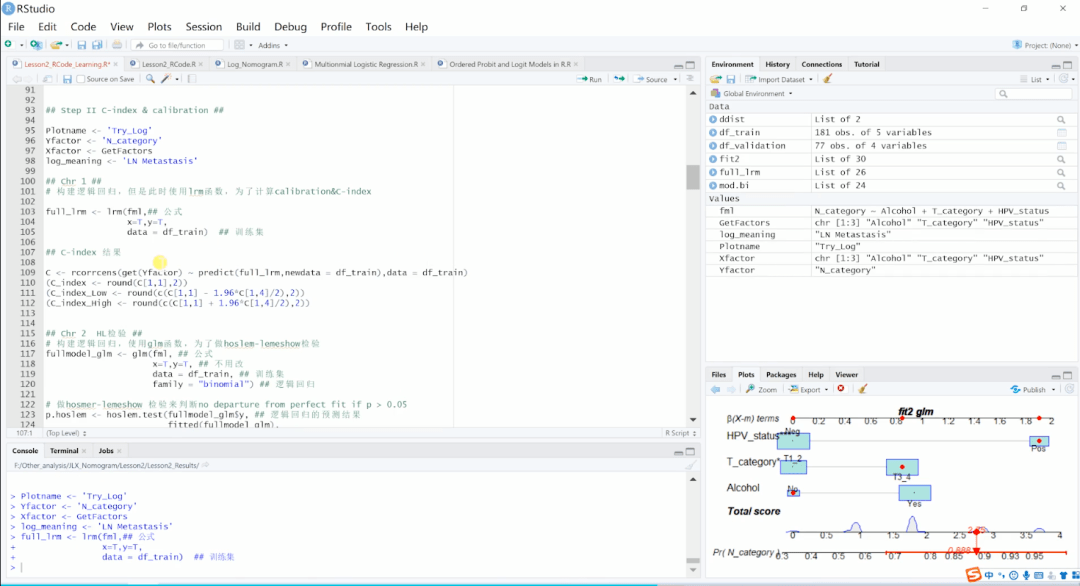1080x586 pixels.
Task: Open the Debug menu
Action: pos(290,27)
